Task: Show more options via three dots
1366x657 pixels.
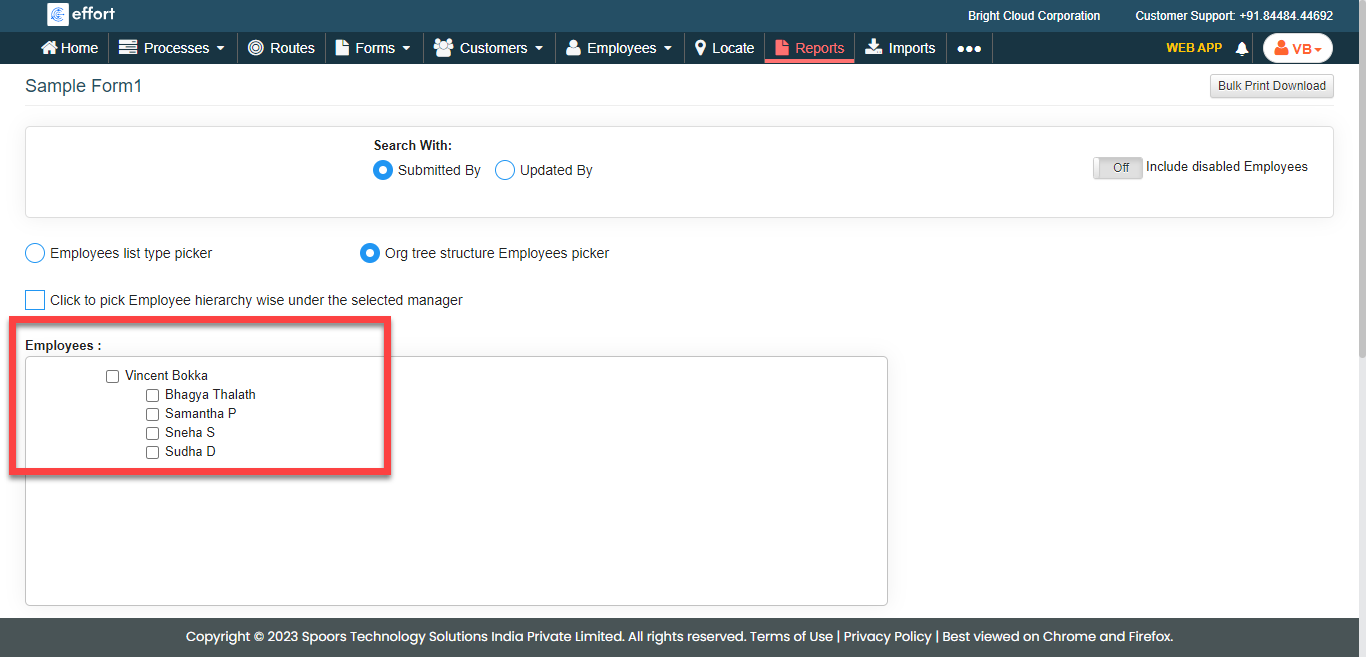Action: point(968,48)
